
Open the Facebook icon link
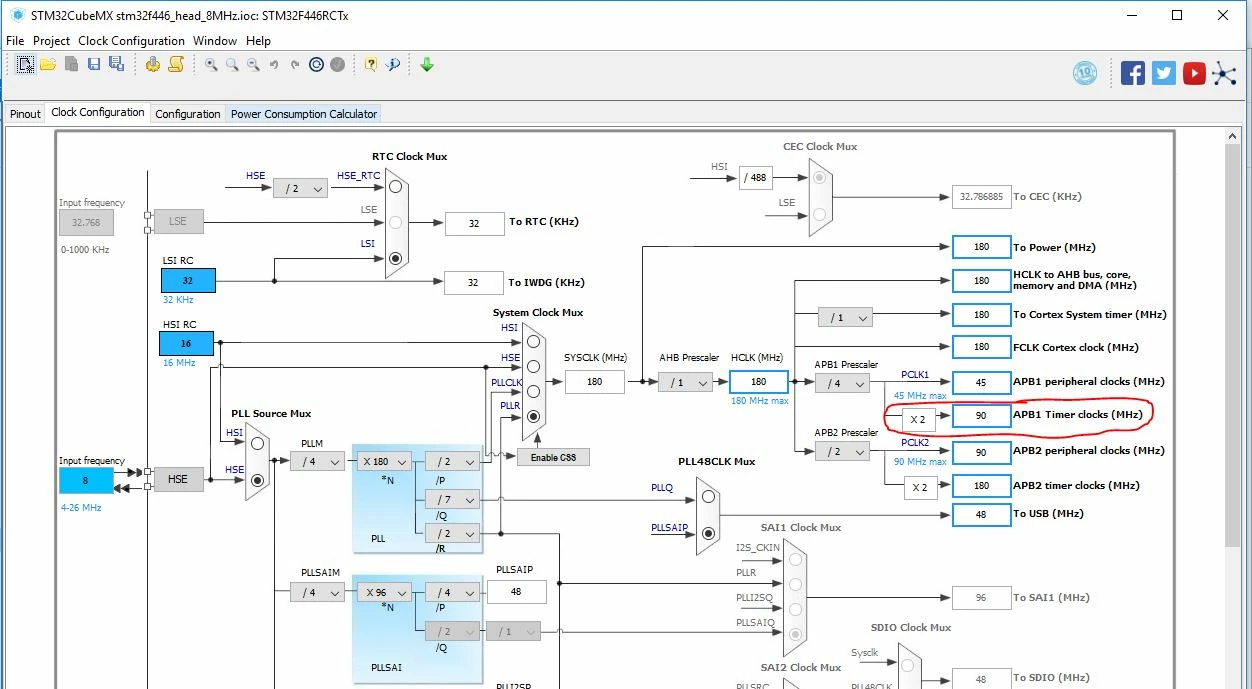[1133, 73]
